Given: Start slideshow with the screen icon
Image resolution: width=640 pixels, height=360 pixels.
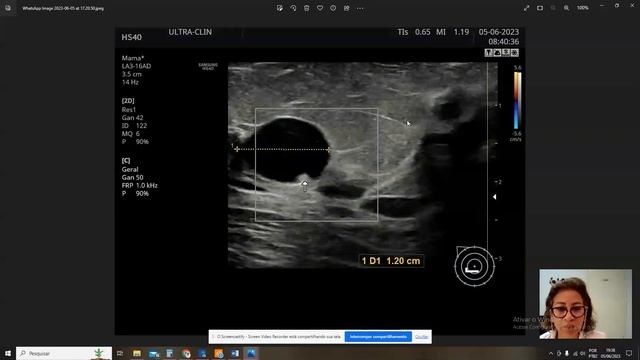Looking at the screenshot, I should click(x=540, y=8).
